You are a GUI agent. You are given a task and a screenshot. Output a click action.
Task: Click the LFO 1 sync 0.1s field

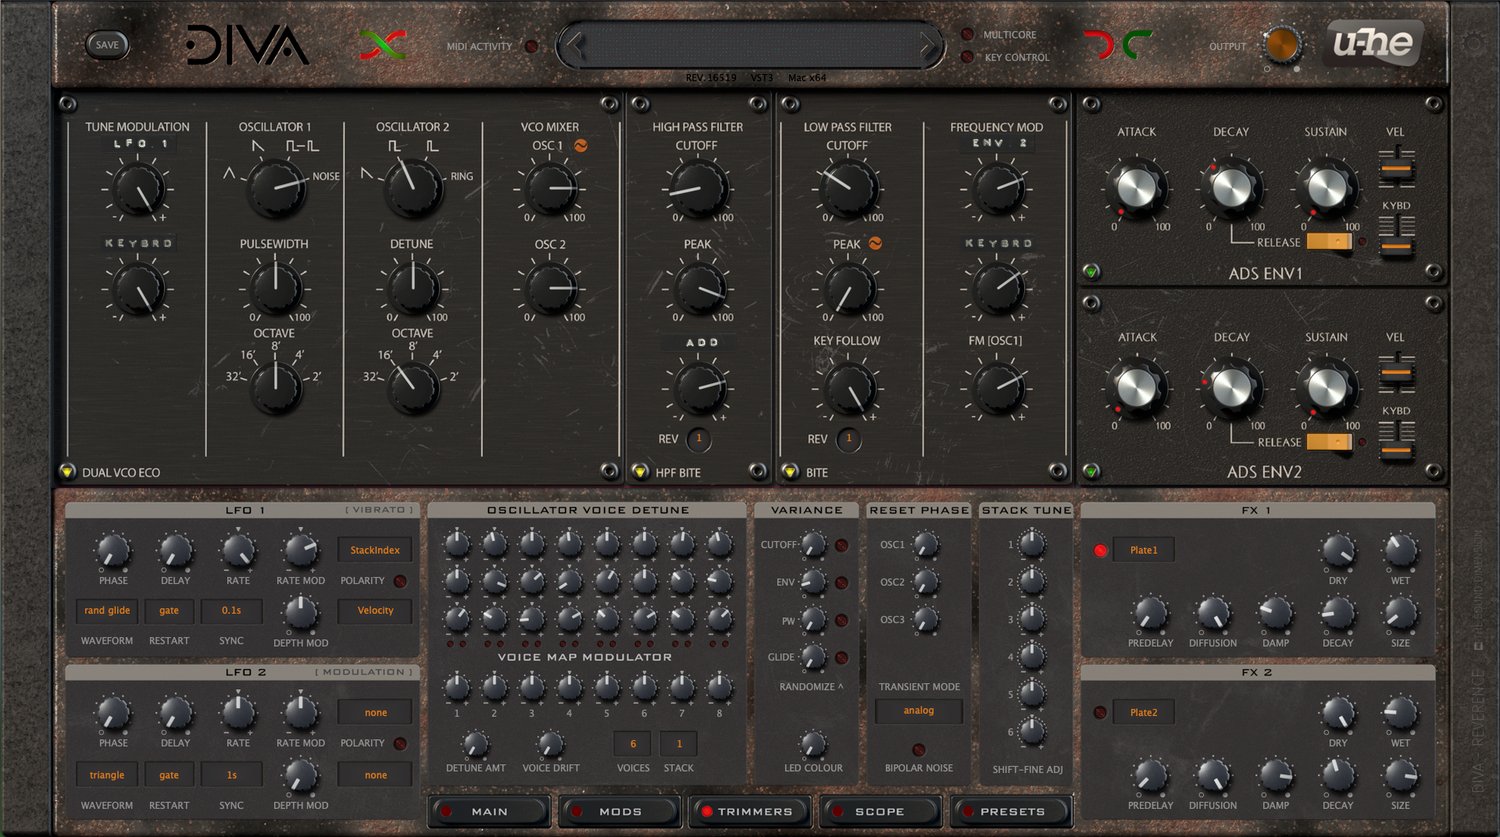click(231, 610)
